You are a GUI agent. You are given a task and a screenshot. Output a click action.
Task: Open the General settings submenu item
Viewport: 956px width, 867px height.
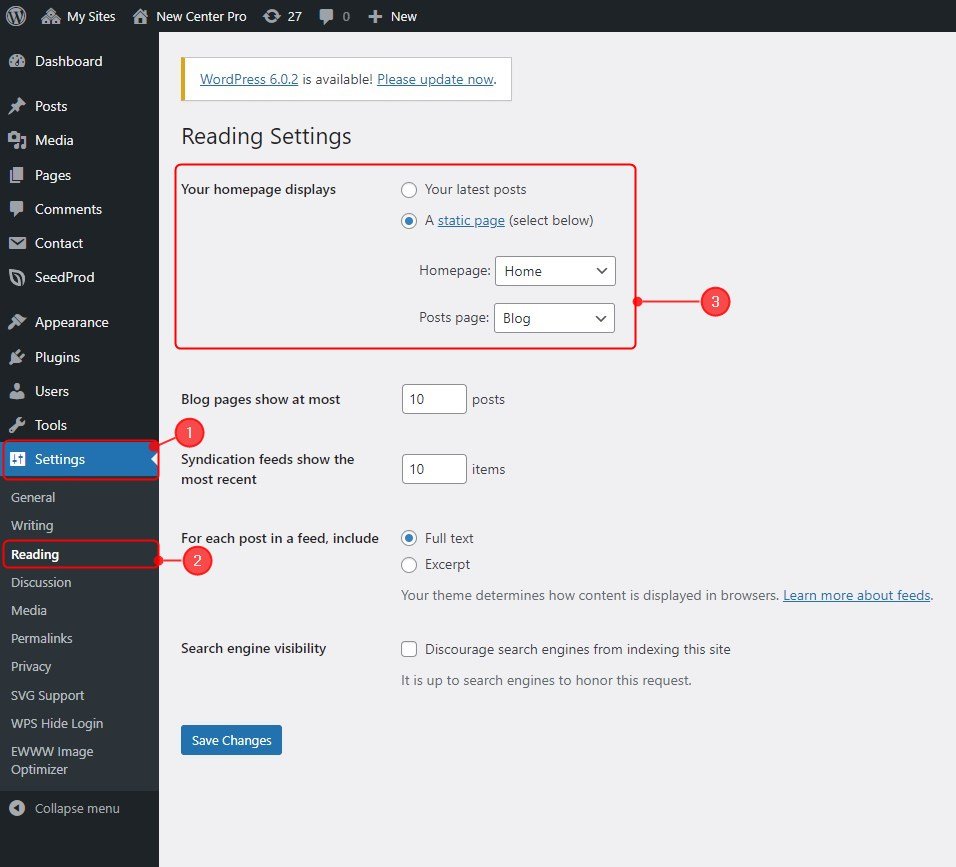coord(33,498)
